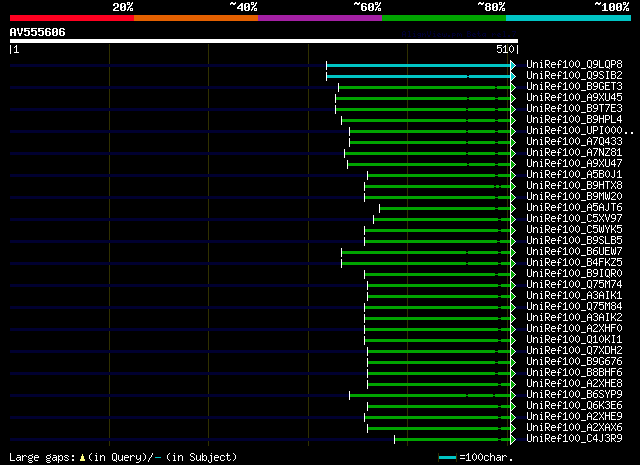Click the green ~80% identity legend segment
The height and width of the screenshot is (465, 640).
click(444, 18)
